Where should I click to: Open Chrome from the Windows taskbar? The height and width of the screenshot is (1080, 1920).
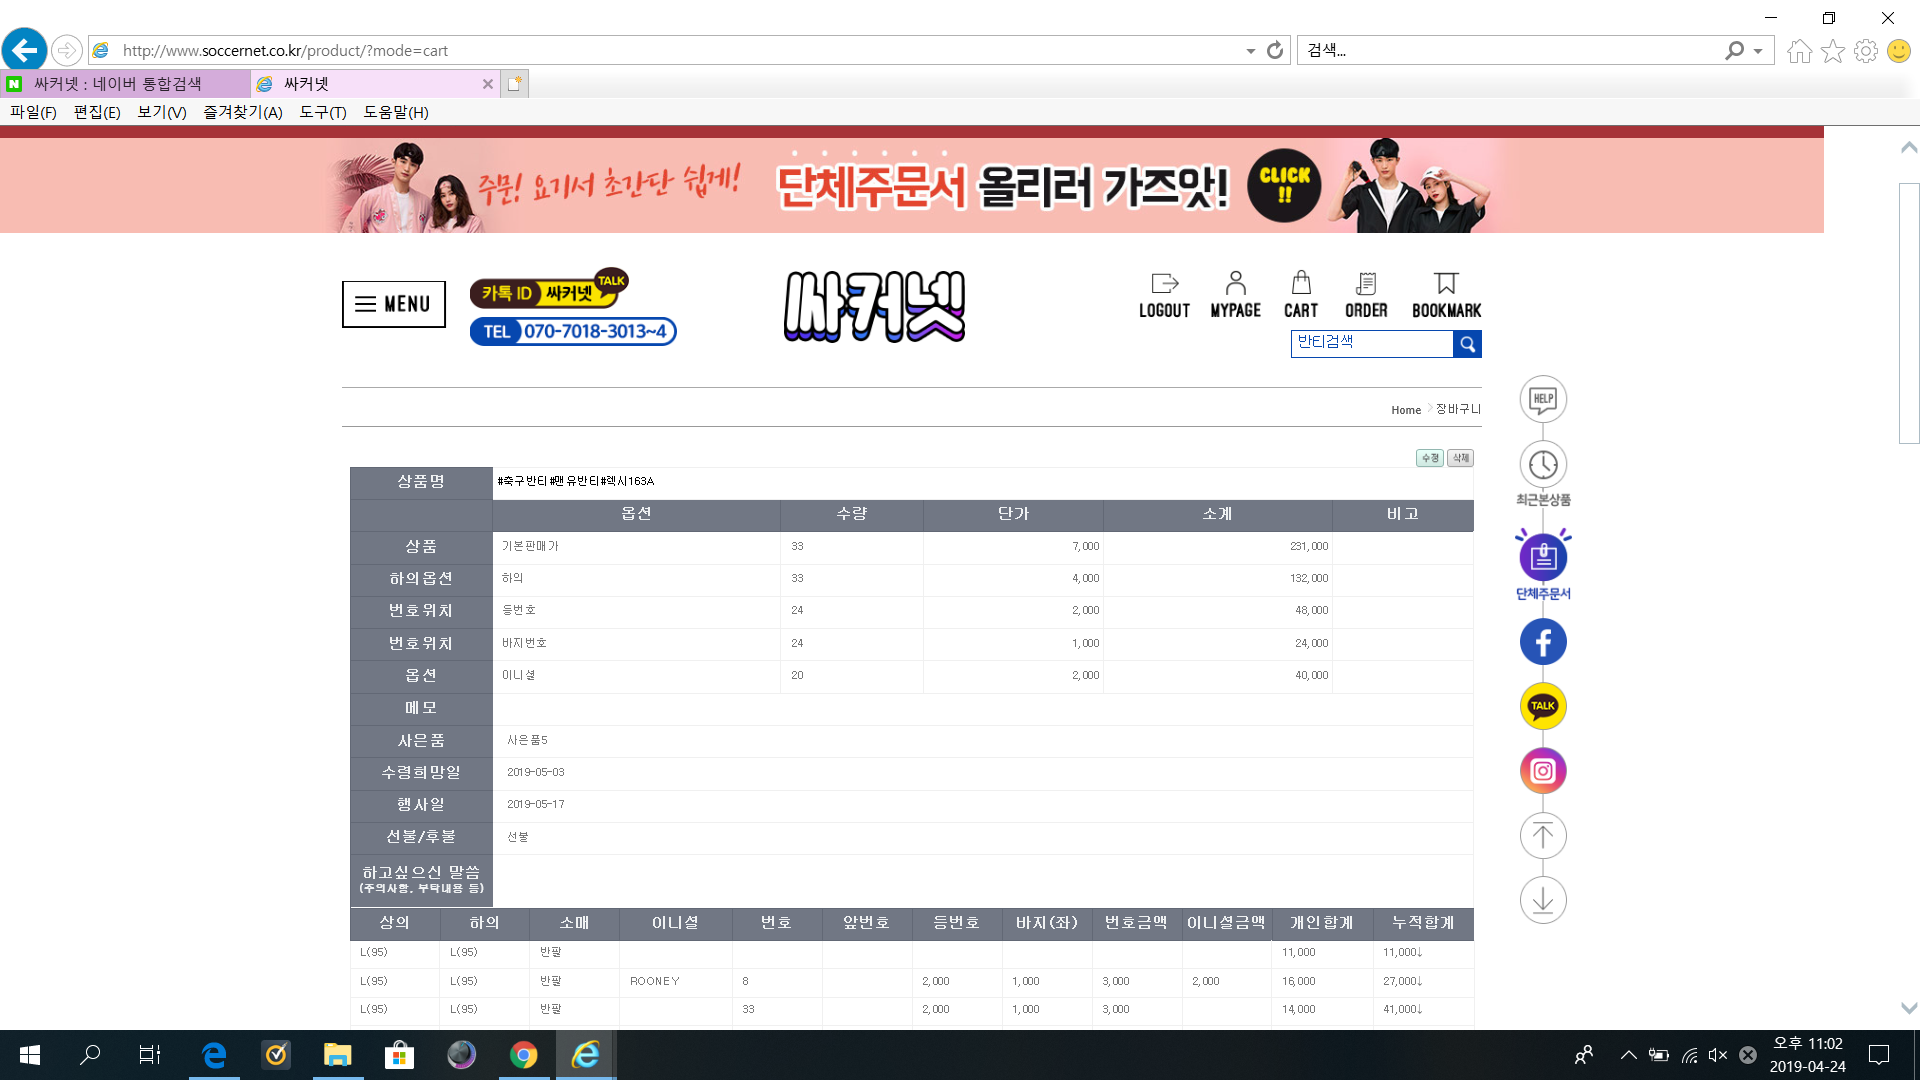(x=523, y=1055)
